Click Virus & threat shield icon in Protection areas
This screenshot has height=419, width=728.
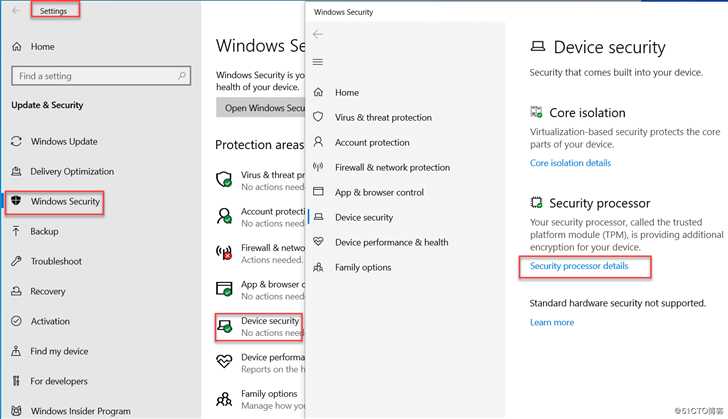pyautogui.click(x=224, y=179)
